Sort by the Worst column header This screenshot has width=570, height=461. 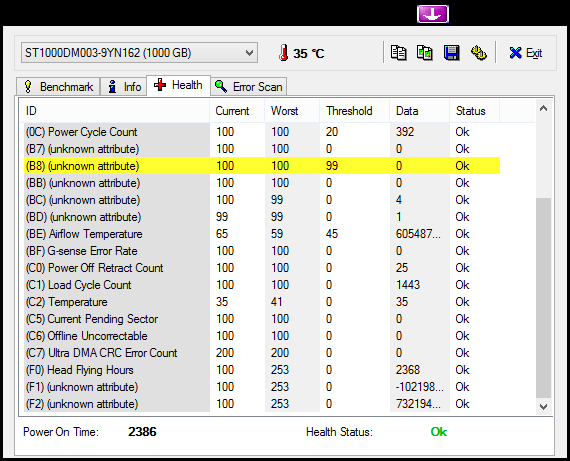[292, 111]
